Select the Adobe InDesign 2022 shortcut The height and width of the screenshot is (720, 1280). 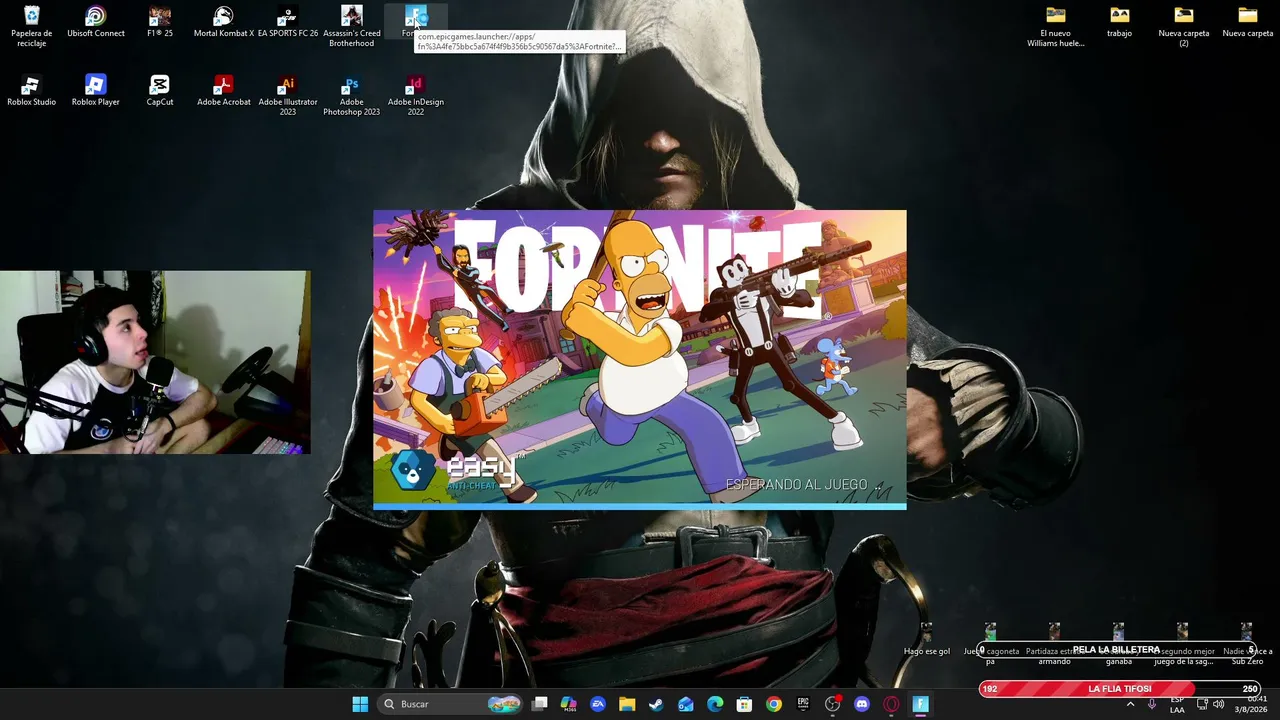[416, 95]
